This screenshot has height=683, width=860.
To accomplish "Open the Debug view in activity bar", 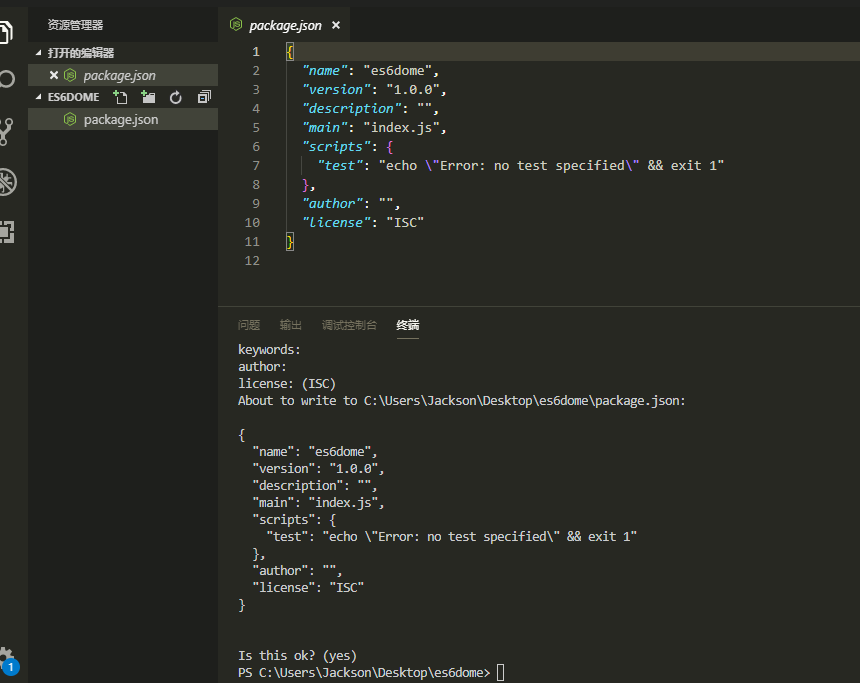I will (x=7, y=182).
